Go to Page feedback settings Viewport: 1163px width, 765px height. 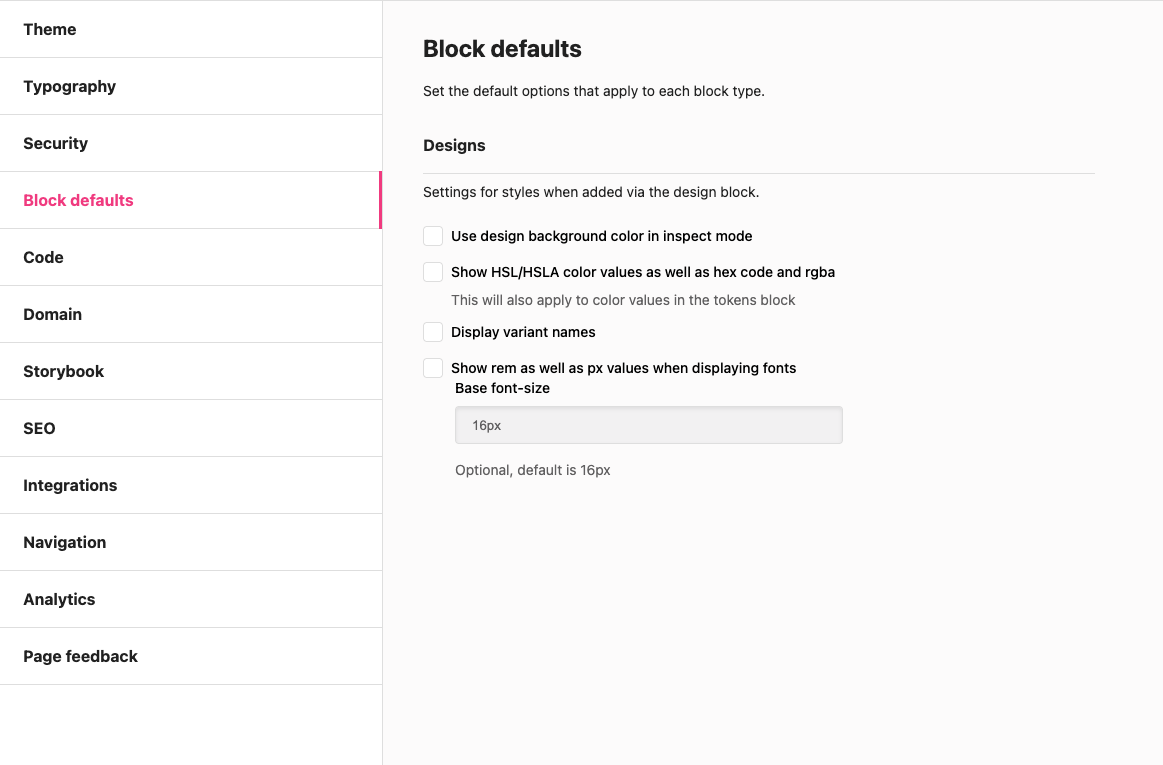[191, 657]
